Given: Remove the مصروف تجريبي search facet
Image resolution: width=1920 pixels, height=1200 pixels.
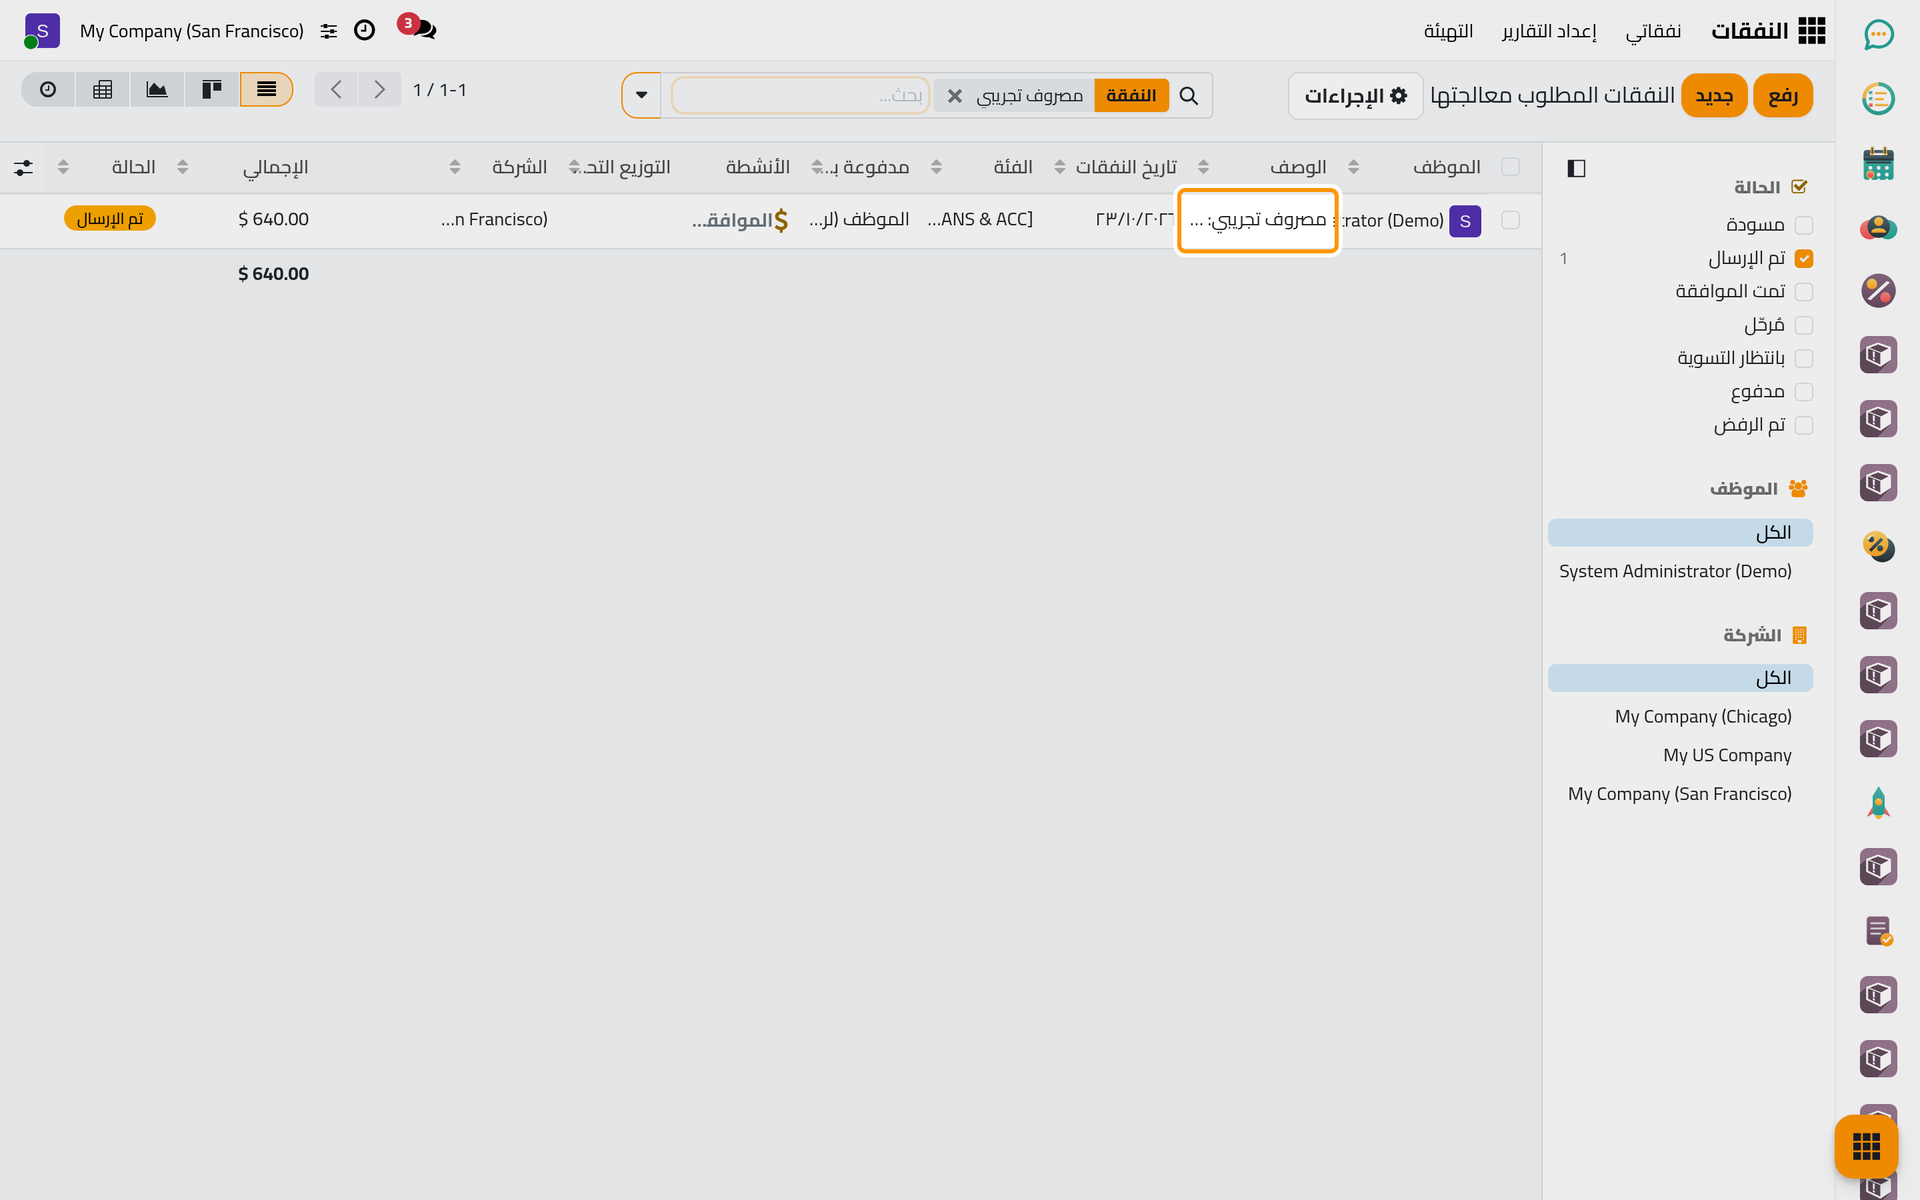Looking at the screenshot, I should tap(955, 96).
